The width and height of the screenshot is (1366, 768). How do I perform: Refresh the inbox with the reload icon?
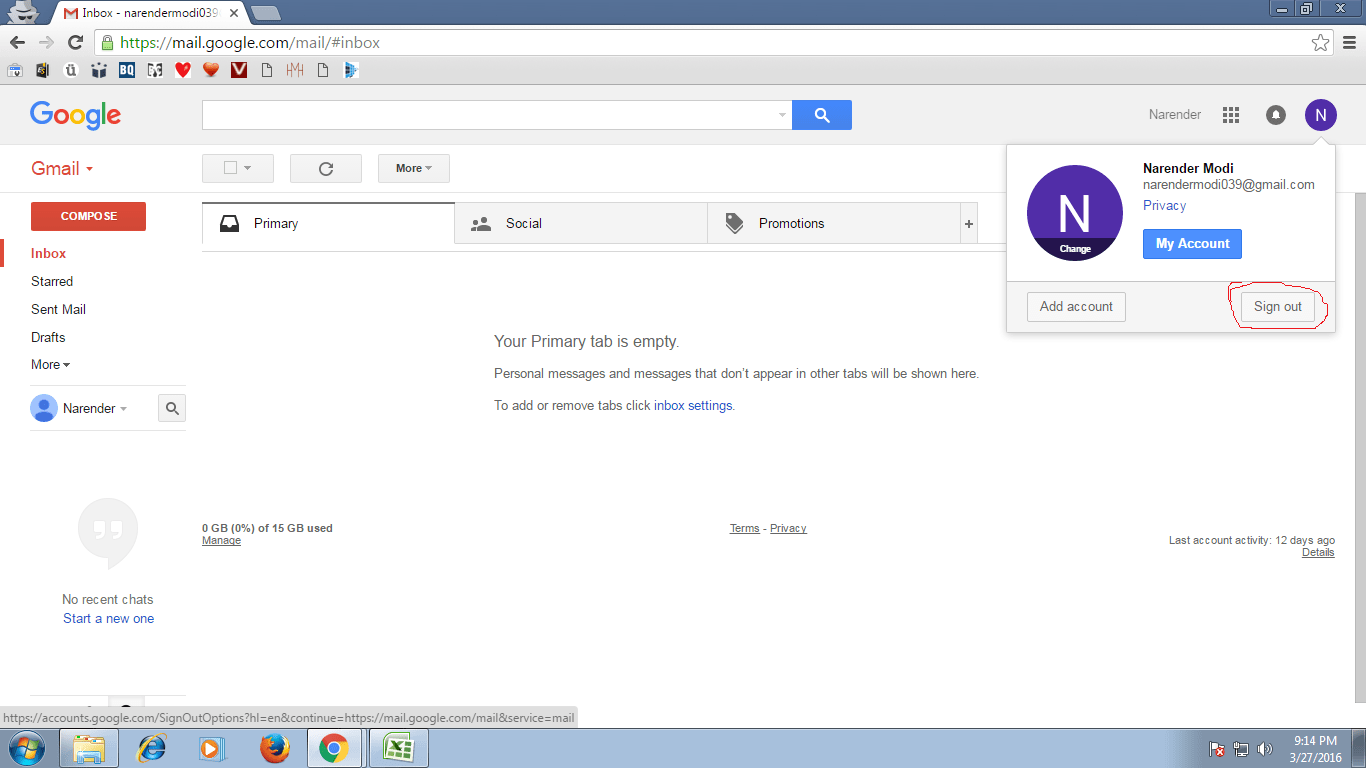click(x=325, y=168)
